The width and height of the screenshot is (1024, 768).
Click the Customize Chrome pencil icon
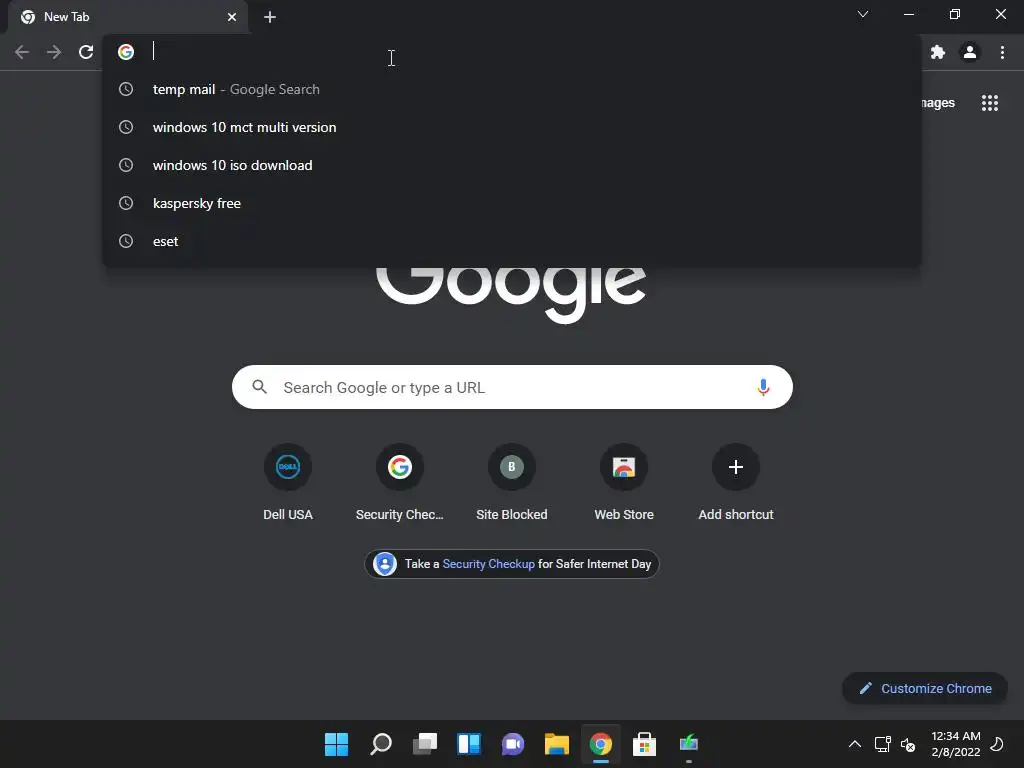click(x=865, y=688)
